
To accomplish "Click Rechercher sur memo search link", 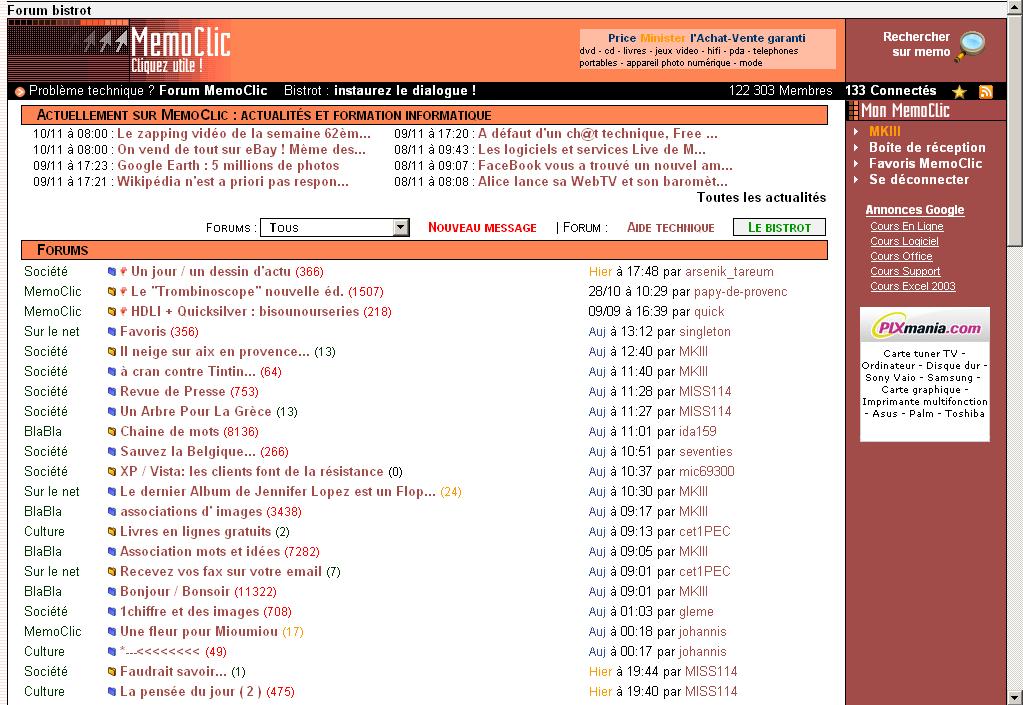I will pos(917,44).
